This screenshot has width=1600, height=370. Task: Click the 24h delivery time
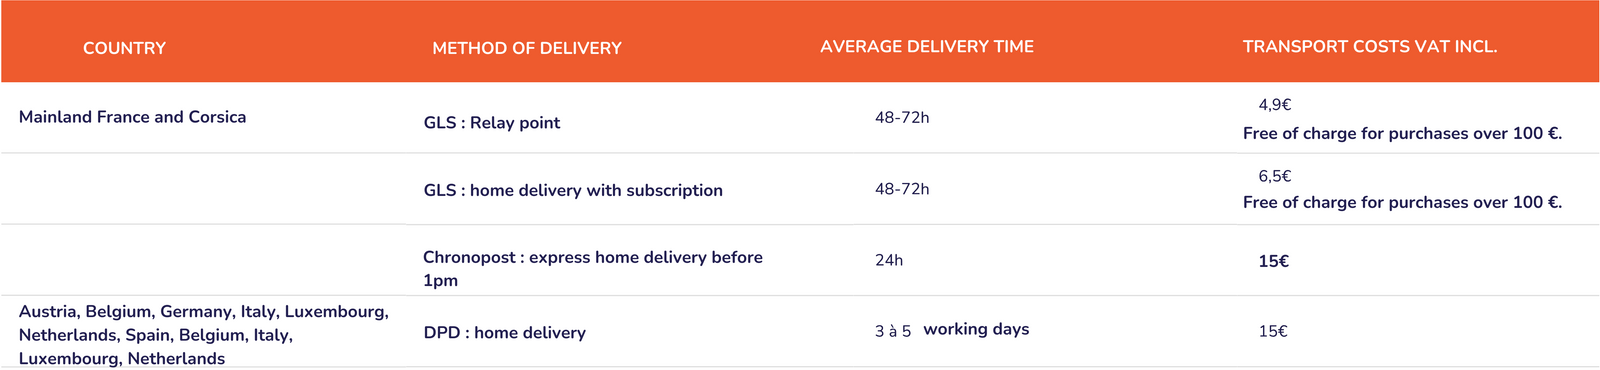(x=889, y=260)
